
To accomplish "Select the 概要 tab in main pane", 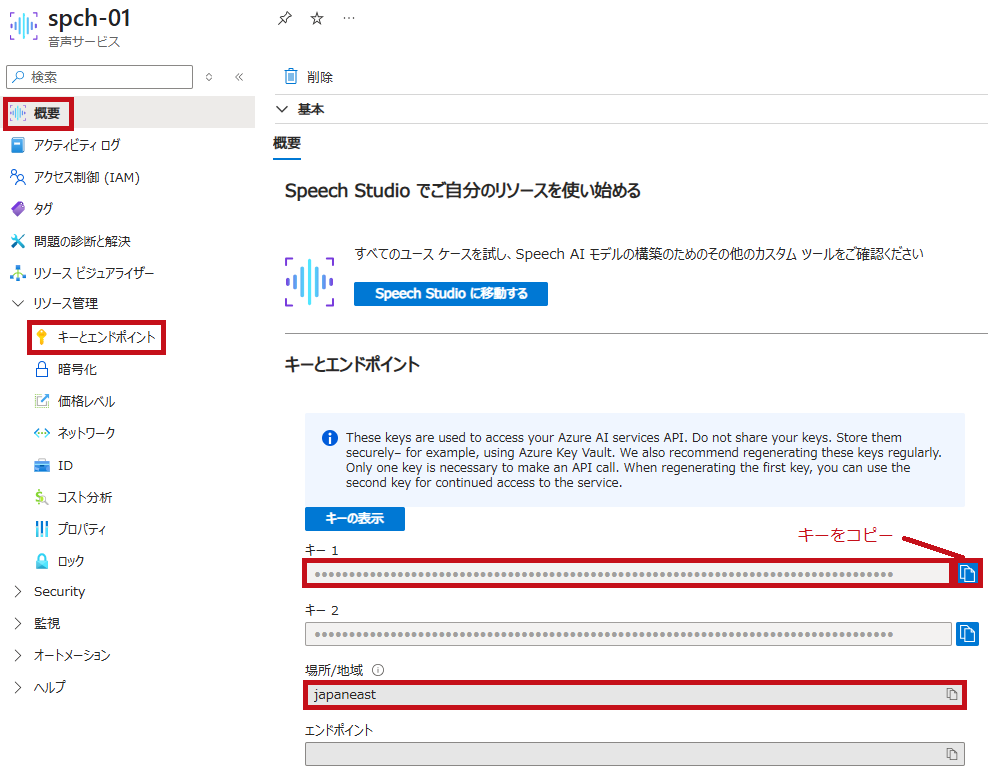I will point(287,143).
